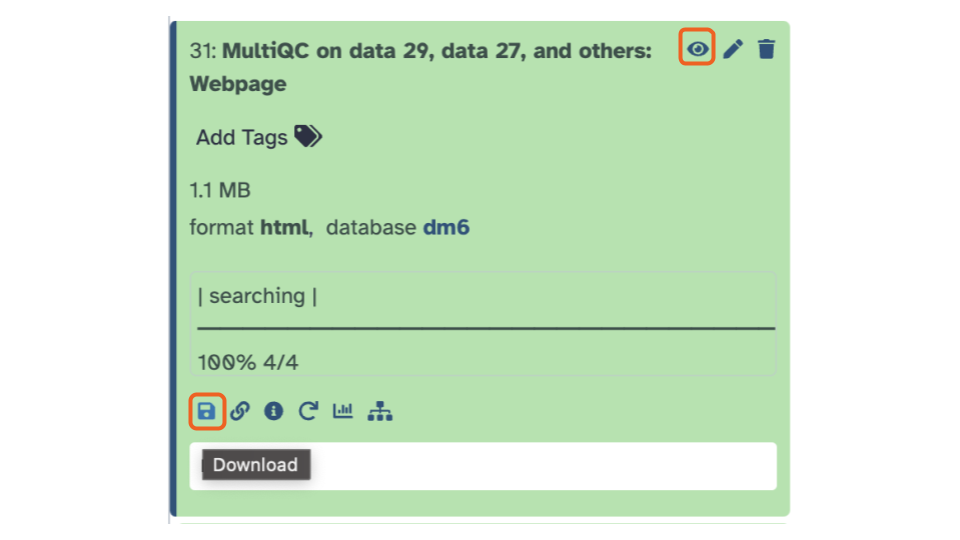The image size is (960, 540).
Task: Rerun the job with circular arrow icon
Action: coord(308,411)
